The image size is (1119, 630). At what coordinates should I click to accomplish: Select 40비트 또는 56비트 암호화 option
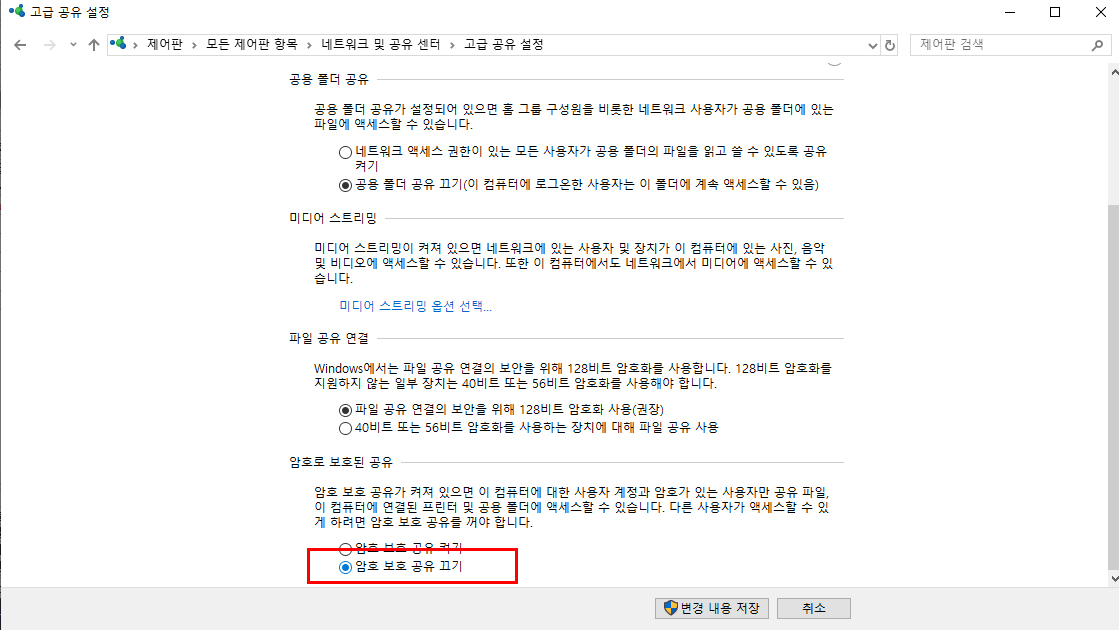tap(345, 428)
